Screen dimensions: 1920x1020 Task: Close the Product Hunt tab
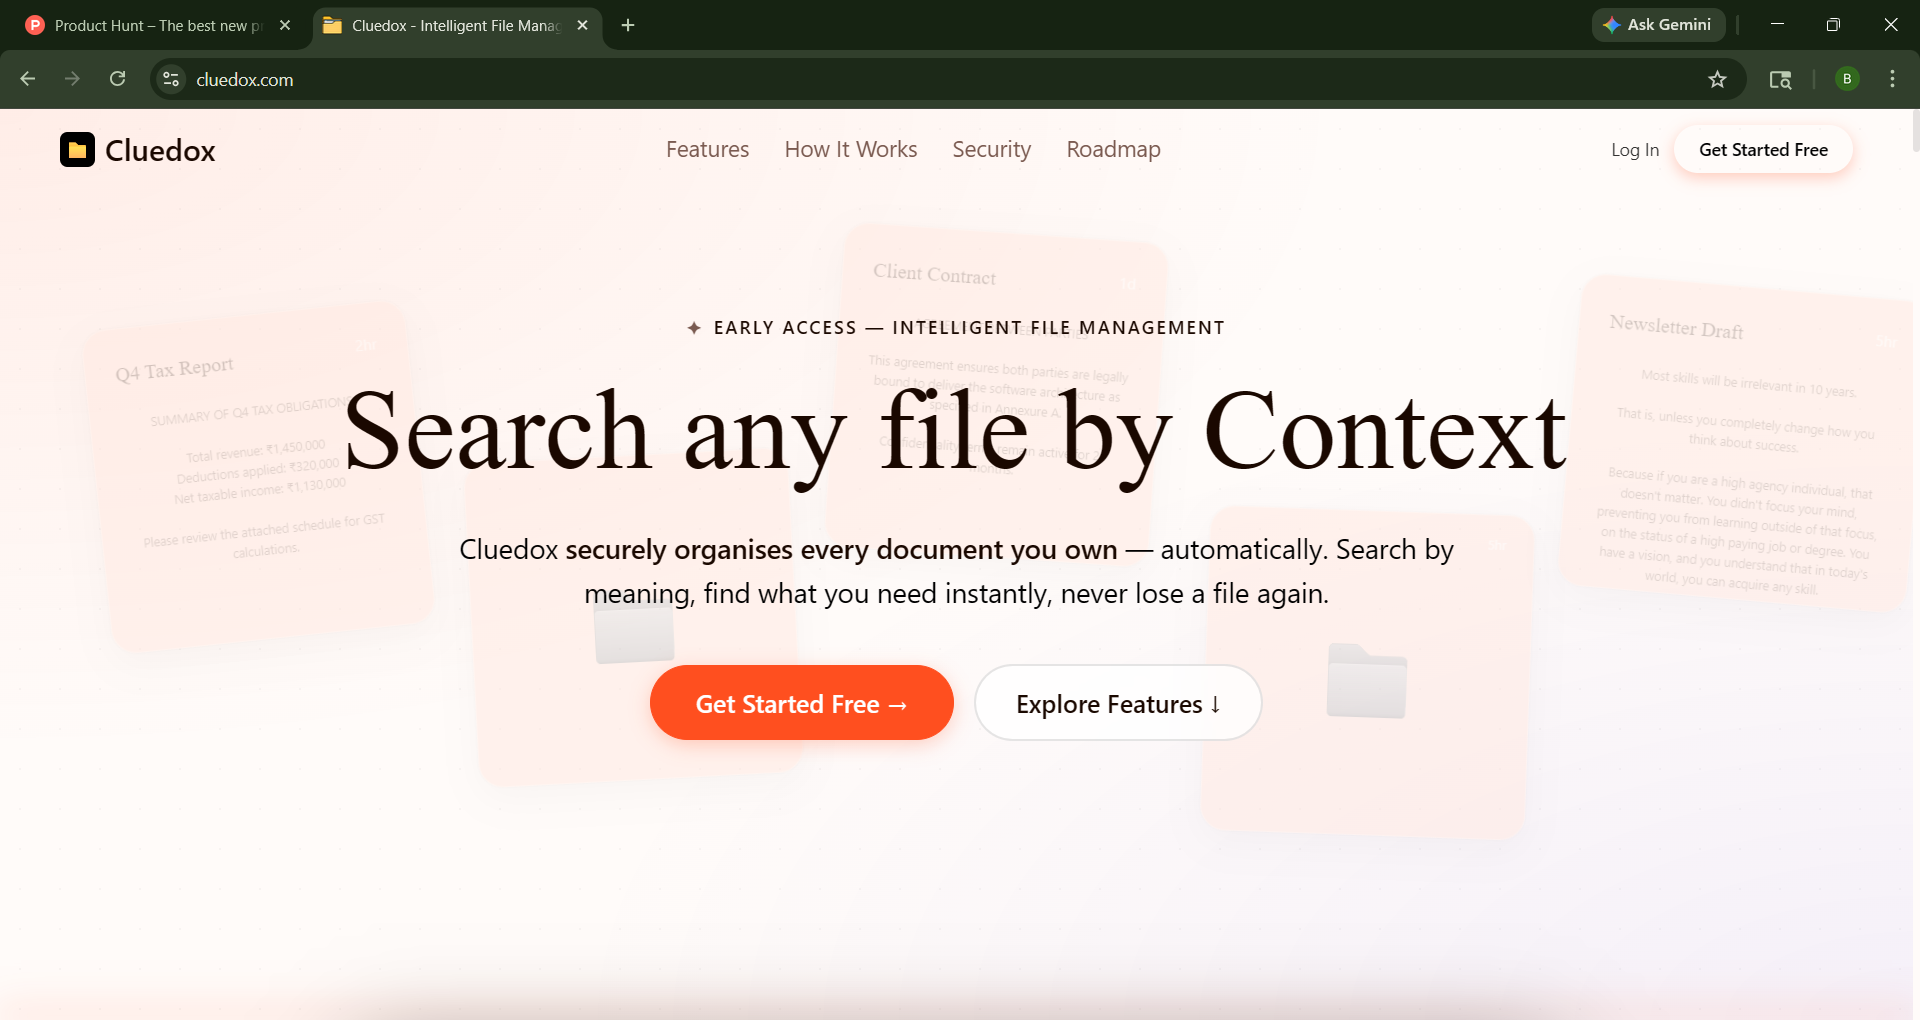coord(285,25)
